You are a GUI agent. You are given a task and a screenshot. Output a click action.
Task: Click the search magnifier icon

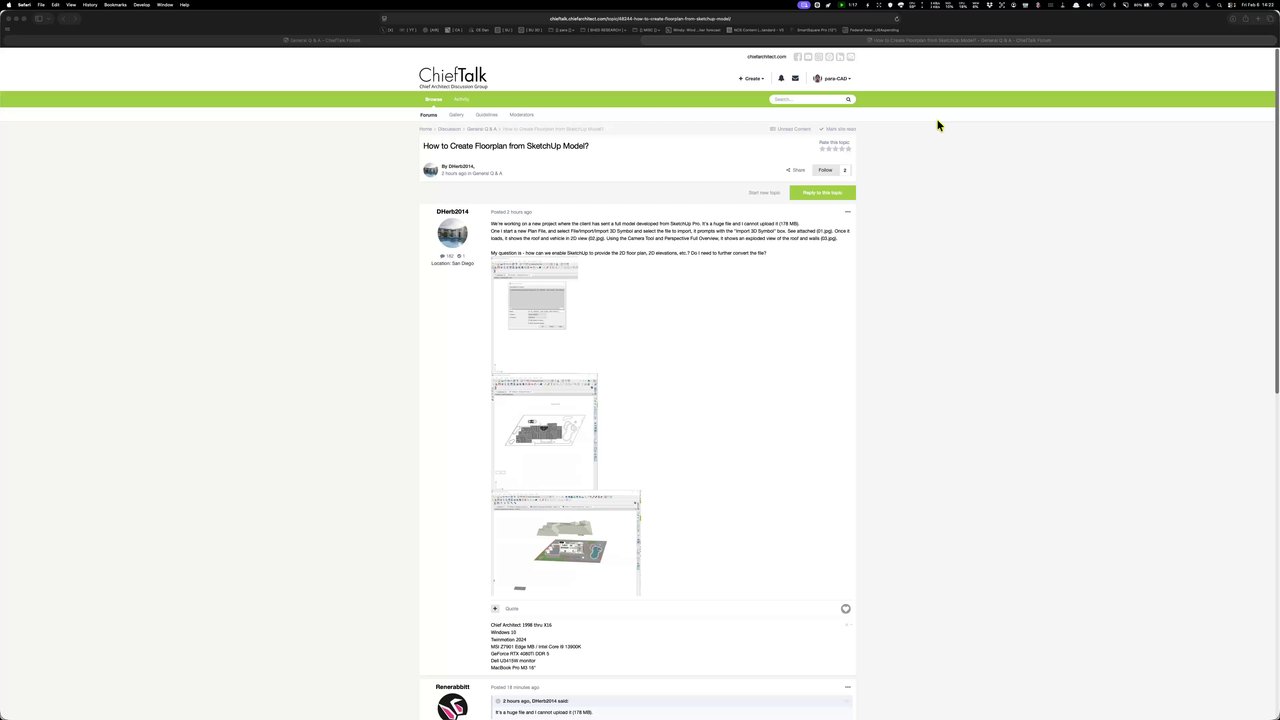point(848,99)
